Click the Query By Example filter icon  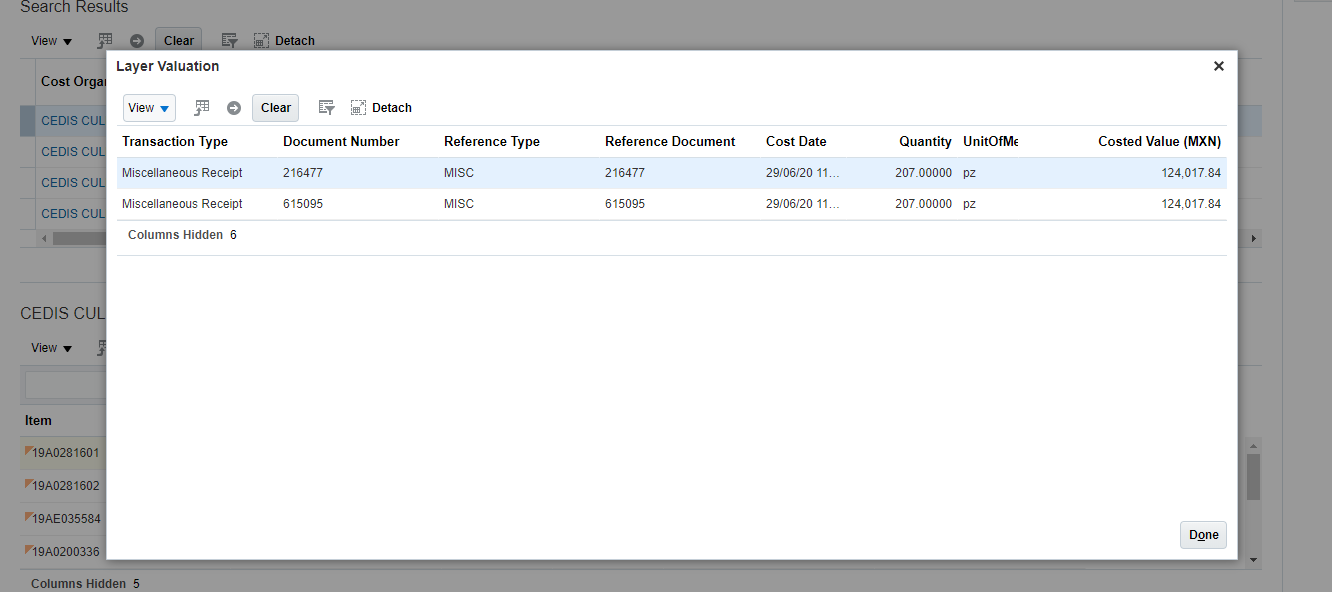(x=326, y=107)
